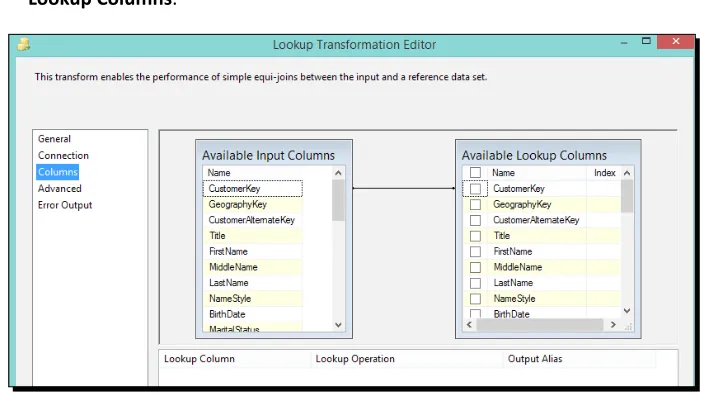Click CustomerKey text in Available Lookup Columns
The width and height of the screenshot is (708, 396).
point(519,189)
